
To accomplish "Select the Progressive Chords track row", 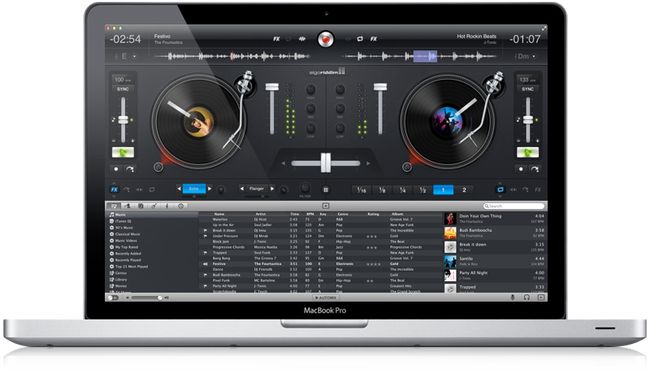I will point(321,247).
